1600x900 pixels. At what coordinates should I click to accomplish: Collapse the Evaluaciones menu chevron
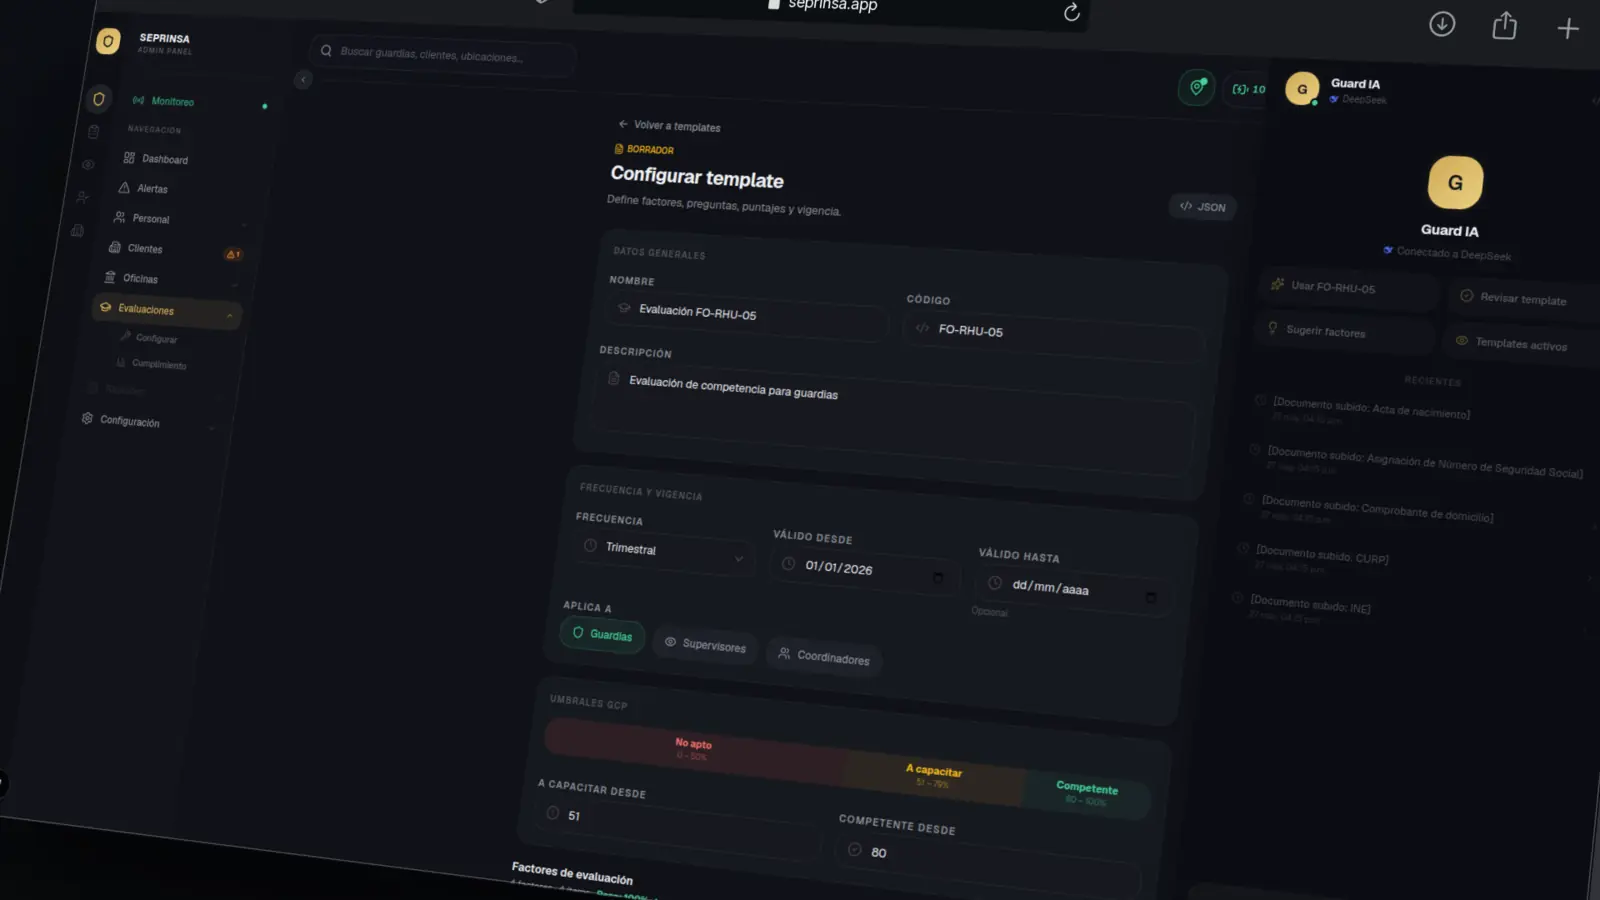click(230, 316)
